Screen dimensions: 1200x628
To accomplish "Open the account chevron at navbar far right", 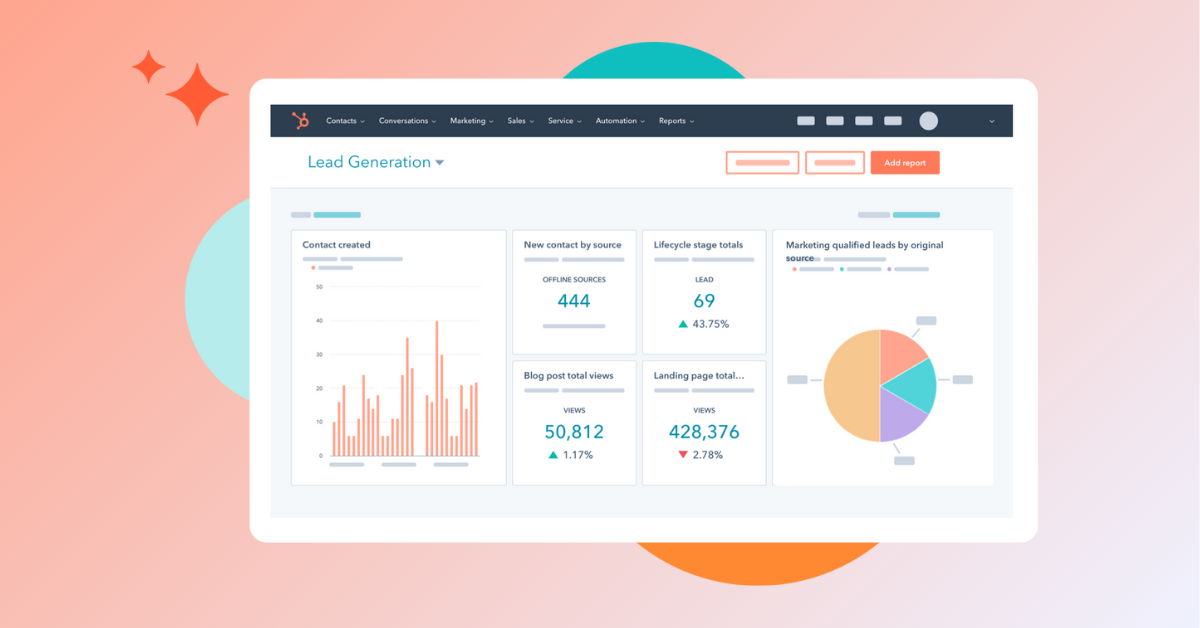I will point(991,122).
